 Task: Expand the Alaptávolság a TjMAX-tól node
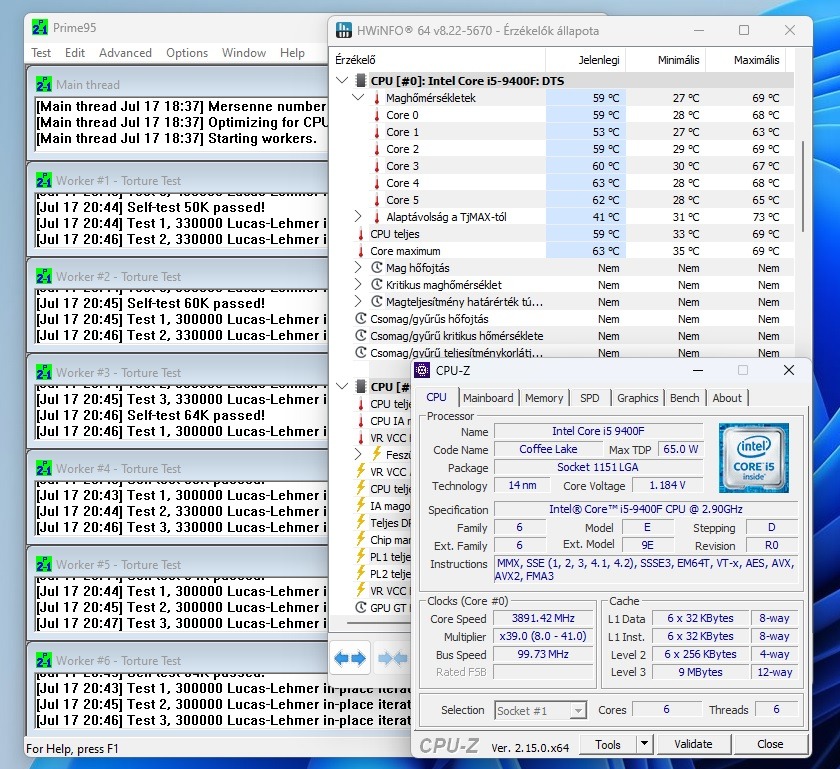pos(358,217)
